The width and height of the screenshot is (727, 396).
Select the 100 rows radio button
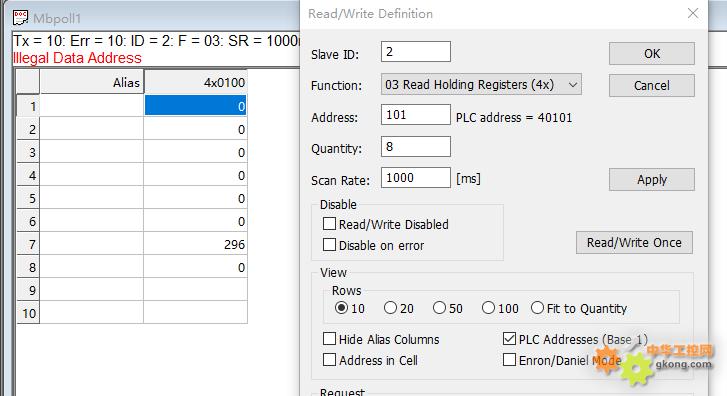click(488, 308)
